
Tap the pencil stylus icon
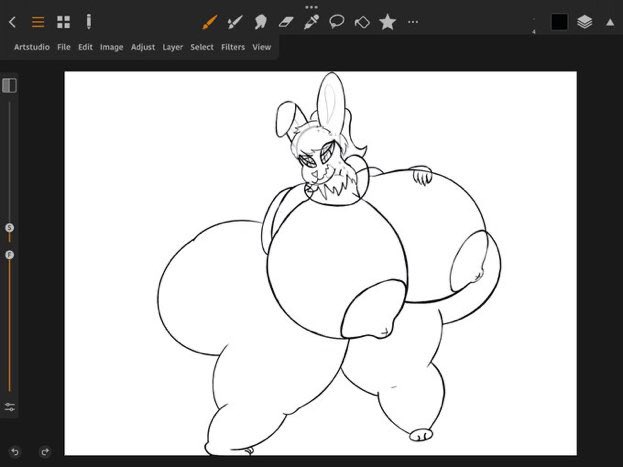[x=89, y=22]
